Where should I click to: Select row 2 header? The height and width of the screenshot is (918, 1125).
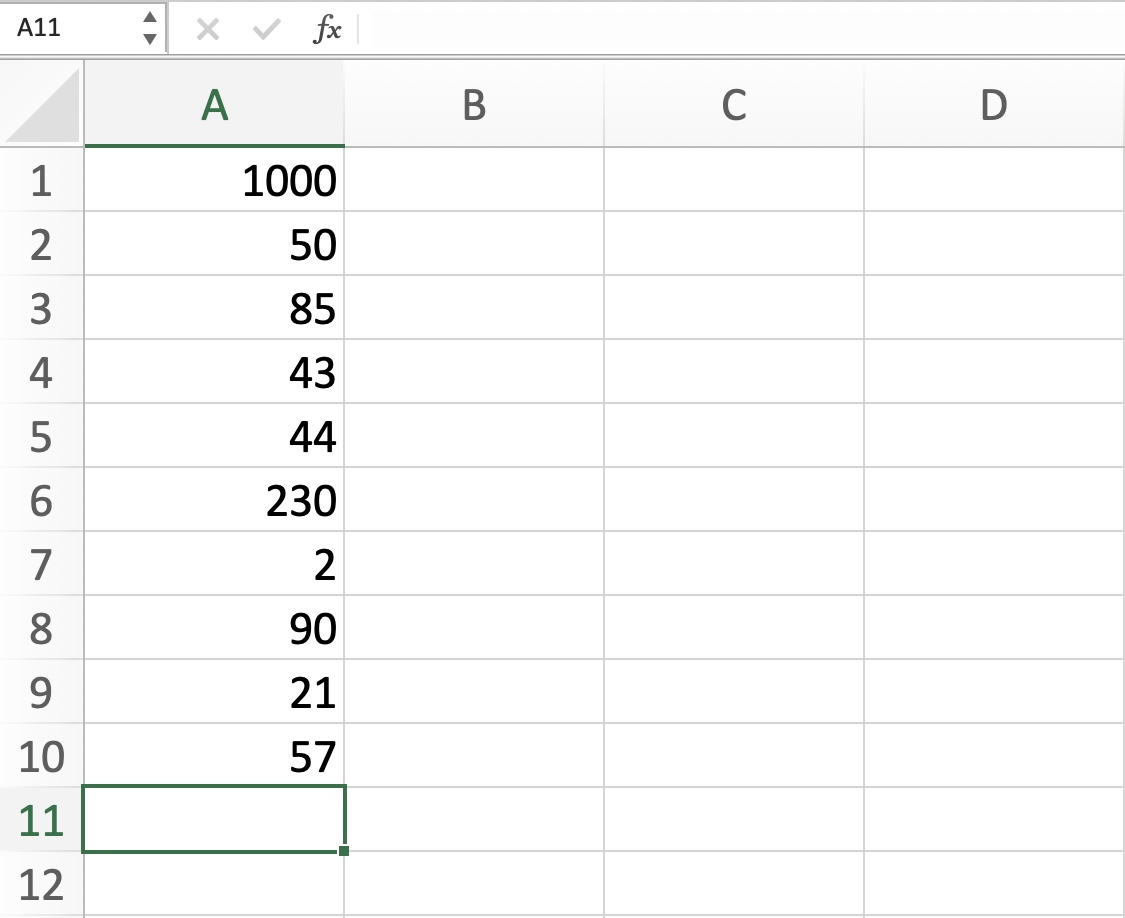pyautogui.click(x=42, y=243)
